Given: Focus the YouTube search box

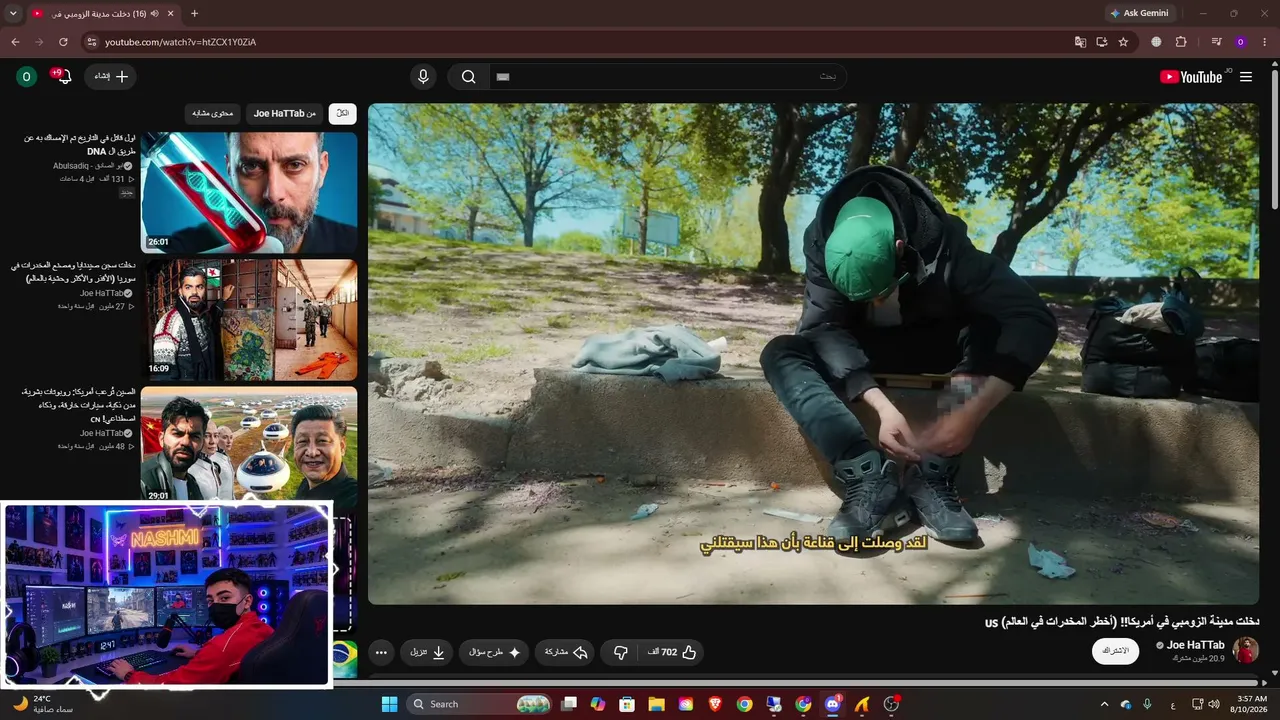Looking at the screenshot, I should point(667,77).
